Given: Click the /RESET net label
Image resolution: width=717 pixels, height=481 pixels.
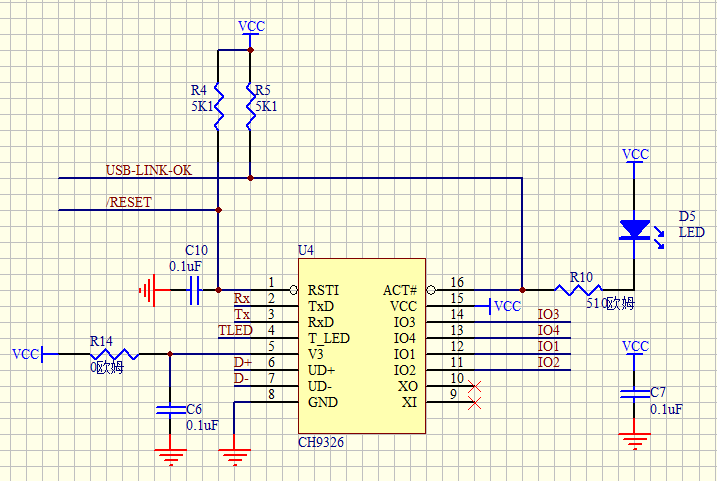Looking at the screenshot, I should [x=129, y=202].
